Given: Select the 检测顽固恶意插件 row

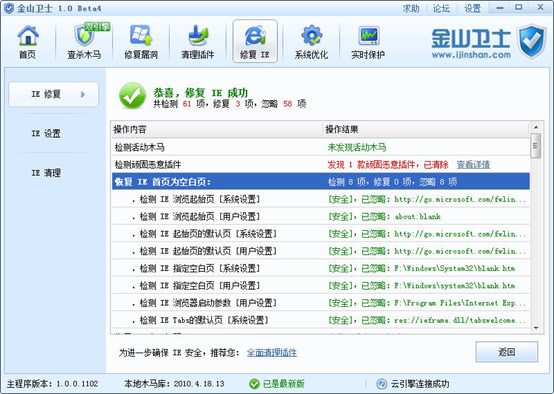Looking at the screenshot, I should [321, 164].
